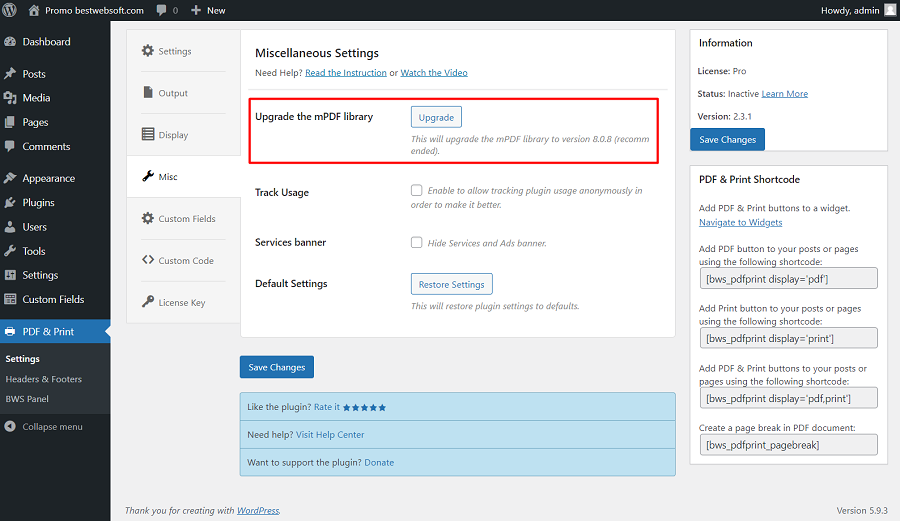
Task: Click Save Changes in the Information box
Action: 727,139
